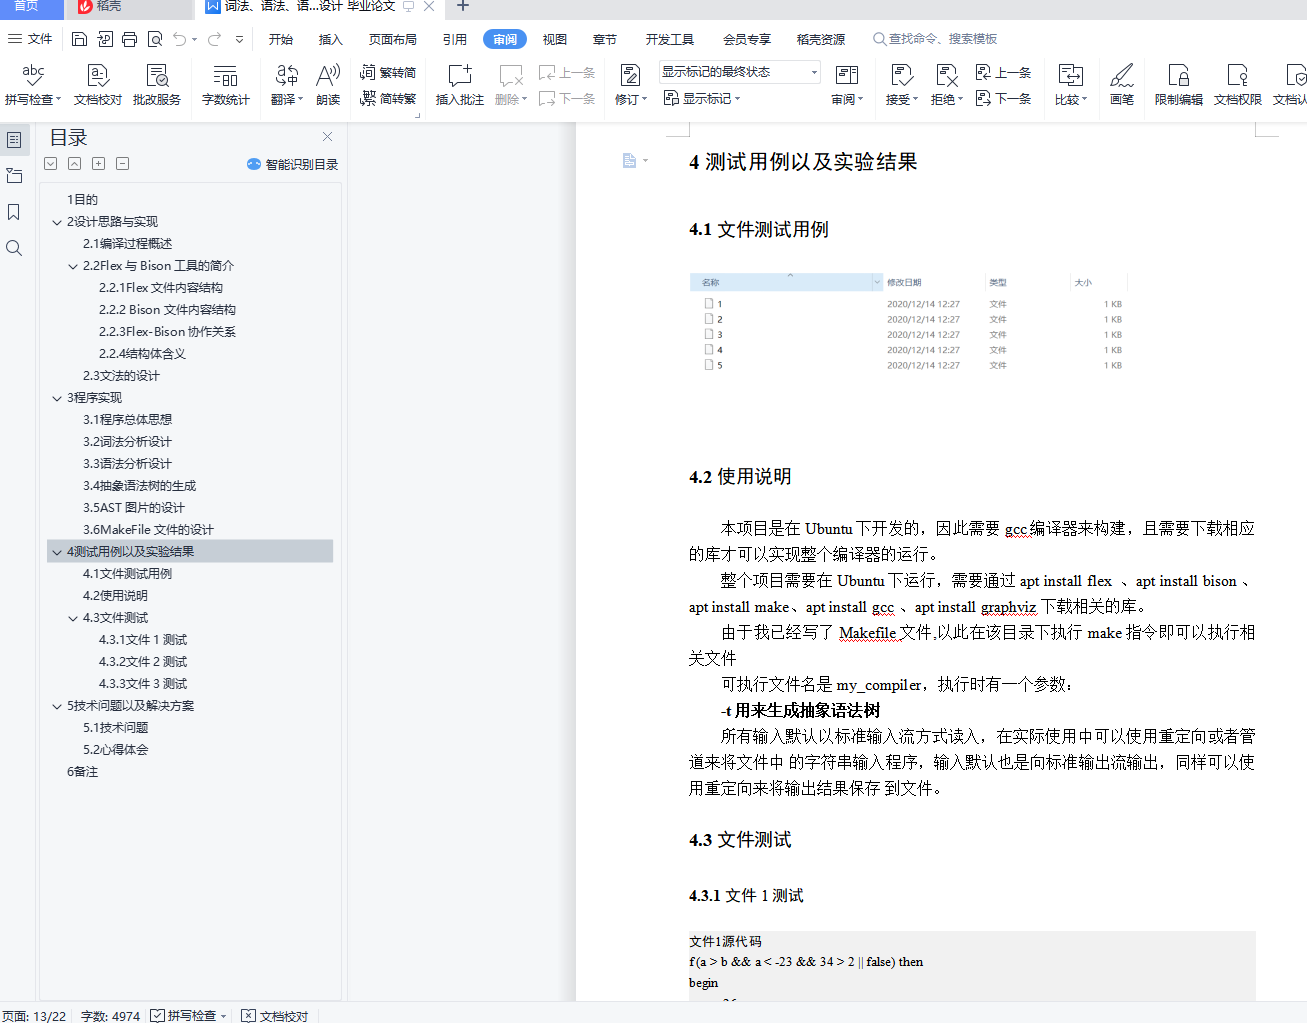This screenshot has height=1023, width=1307.
Task: Open the outline view icon in left sidebar
Action: (x=14, y=176)
